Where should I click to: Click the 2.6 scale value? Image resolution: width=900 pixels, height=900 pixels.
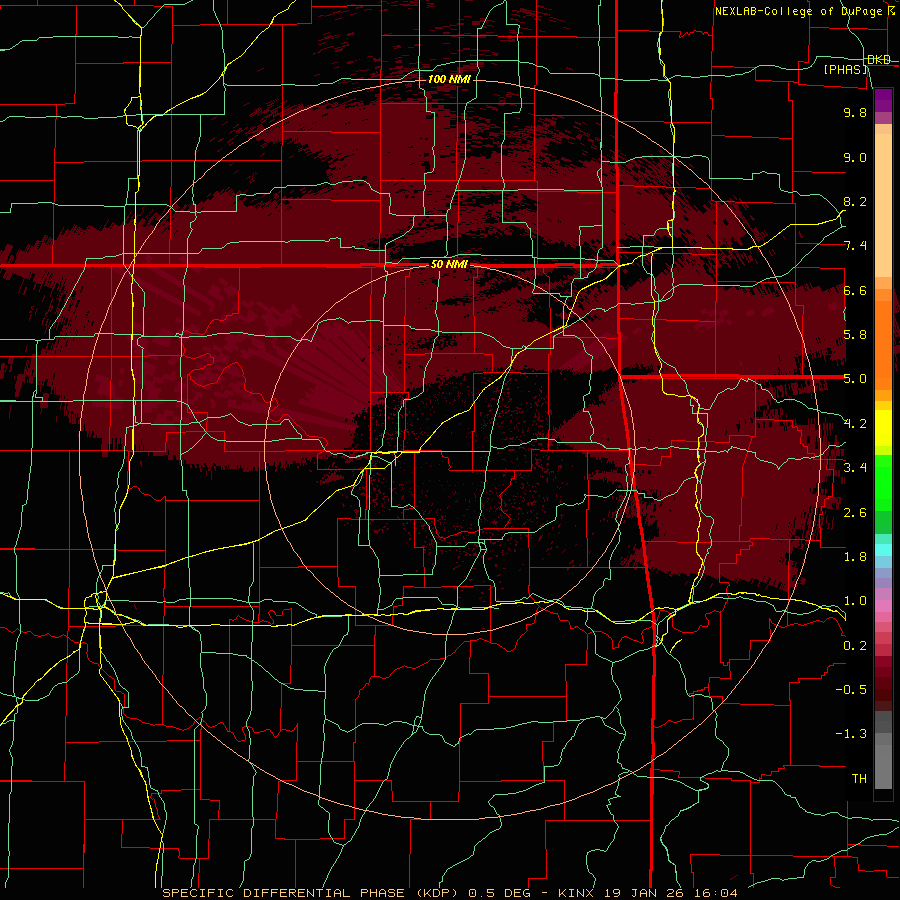[x=855, y=512]
